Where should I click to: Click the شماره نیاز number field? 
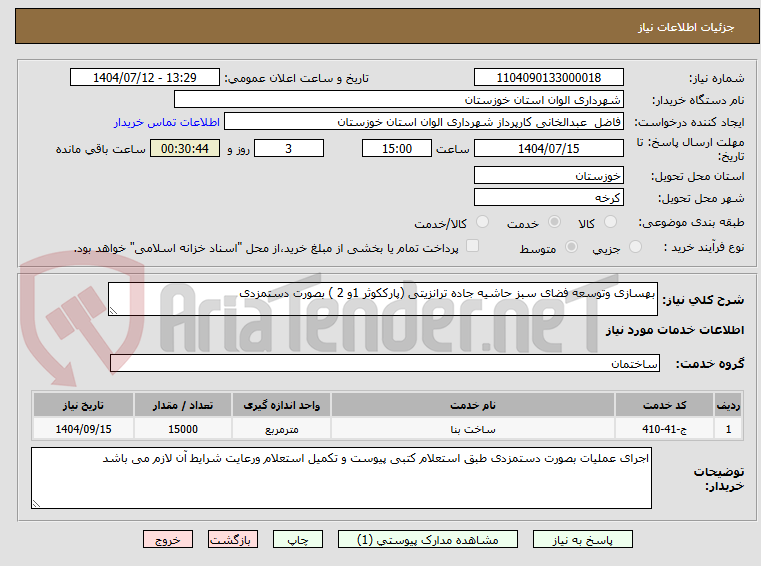(x=548, y=78)
